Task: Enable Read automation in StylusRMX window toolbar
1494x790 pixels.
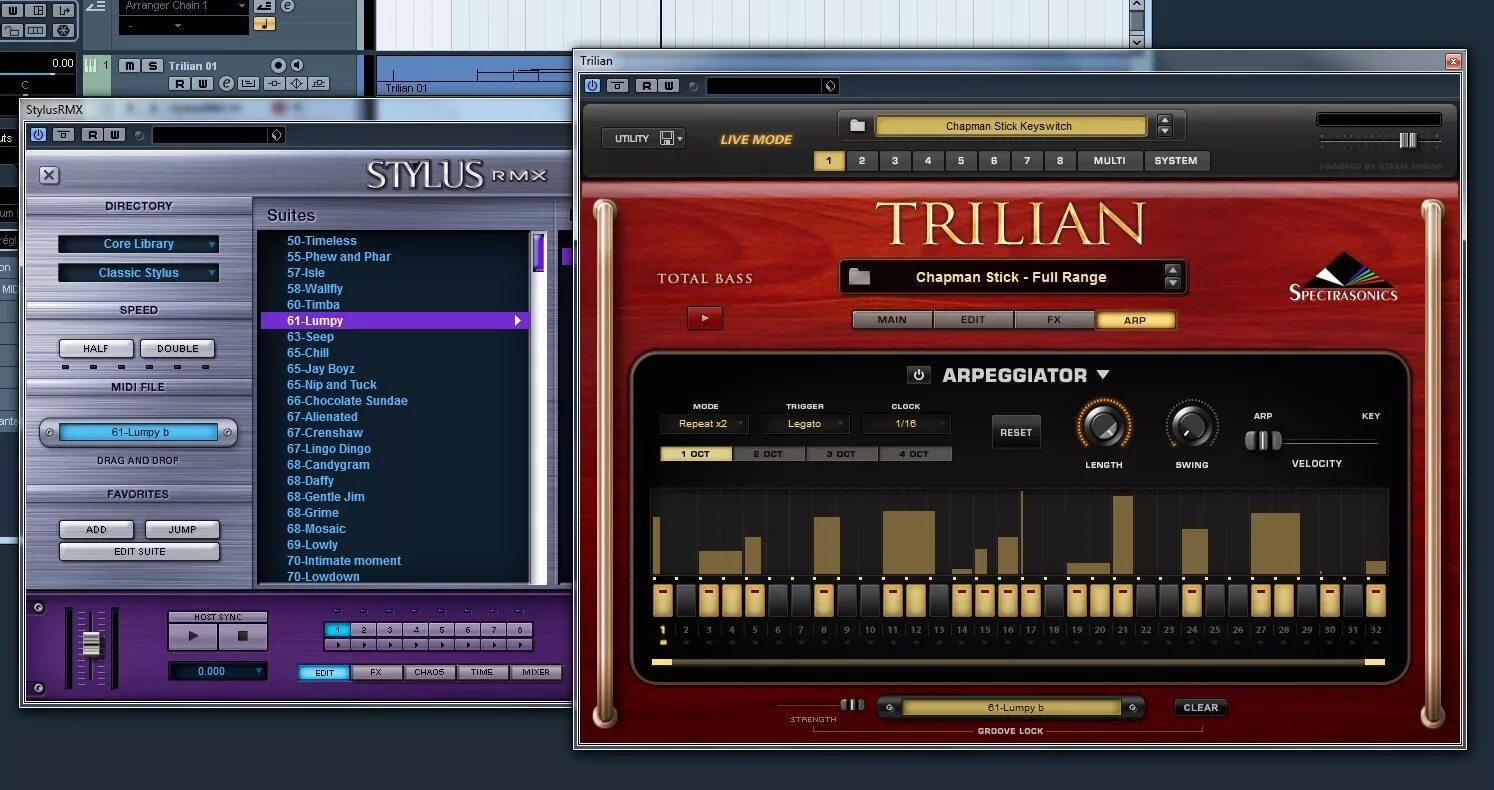Action: 91,135
